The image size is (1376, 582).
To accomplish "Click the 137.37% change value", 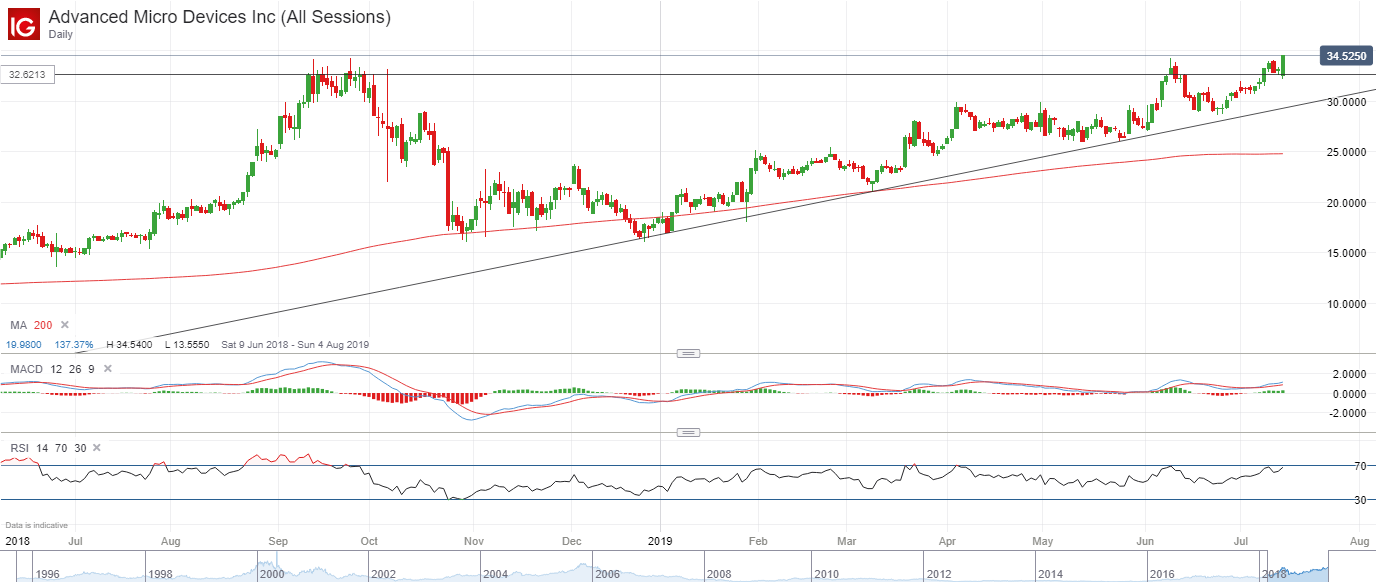I will click(x=74, y=345).
